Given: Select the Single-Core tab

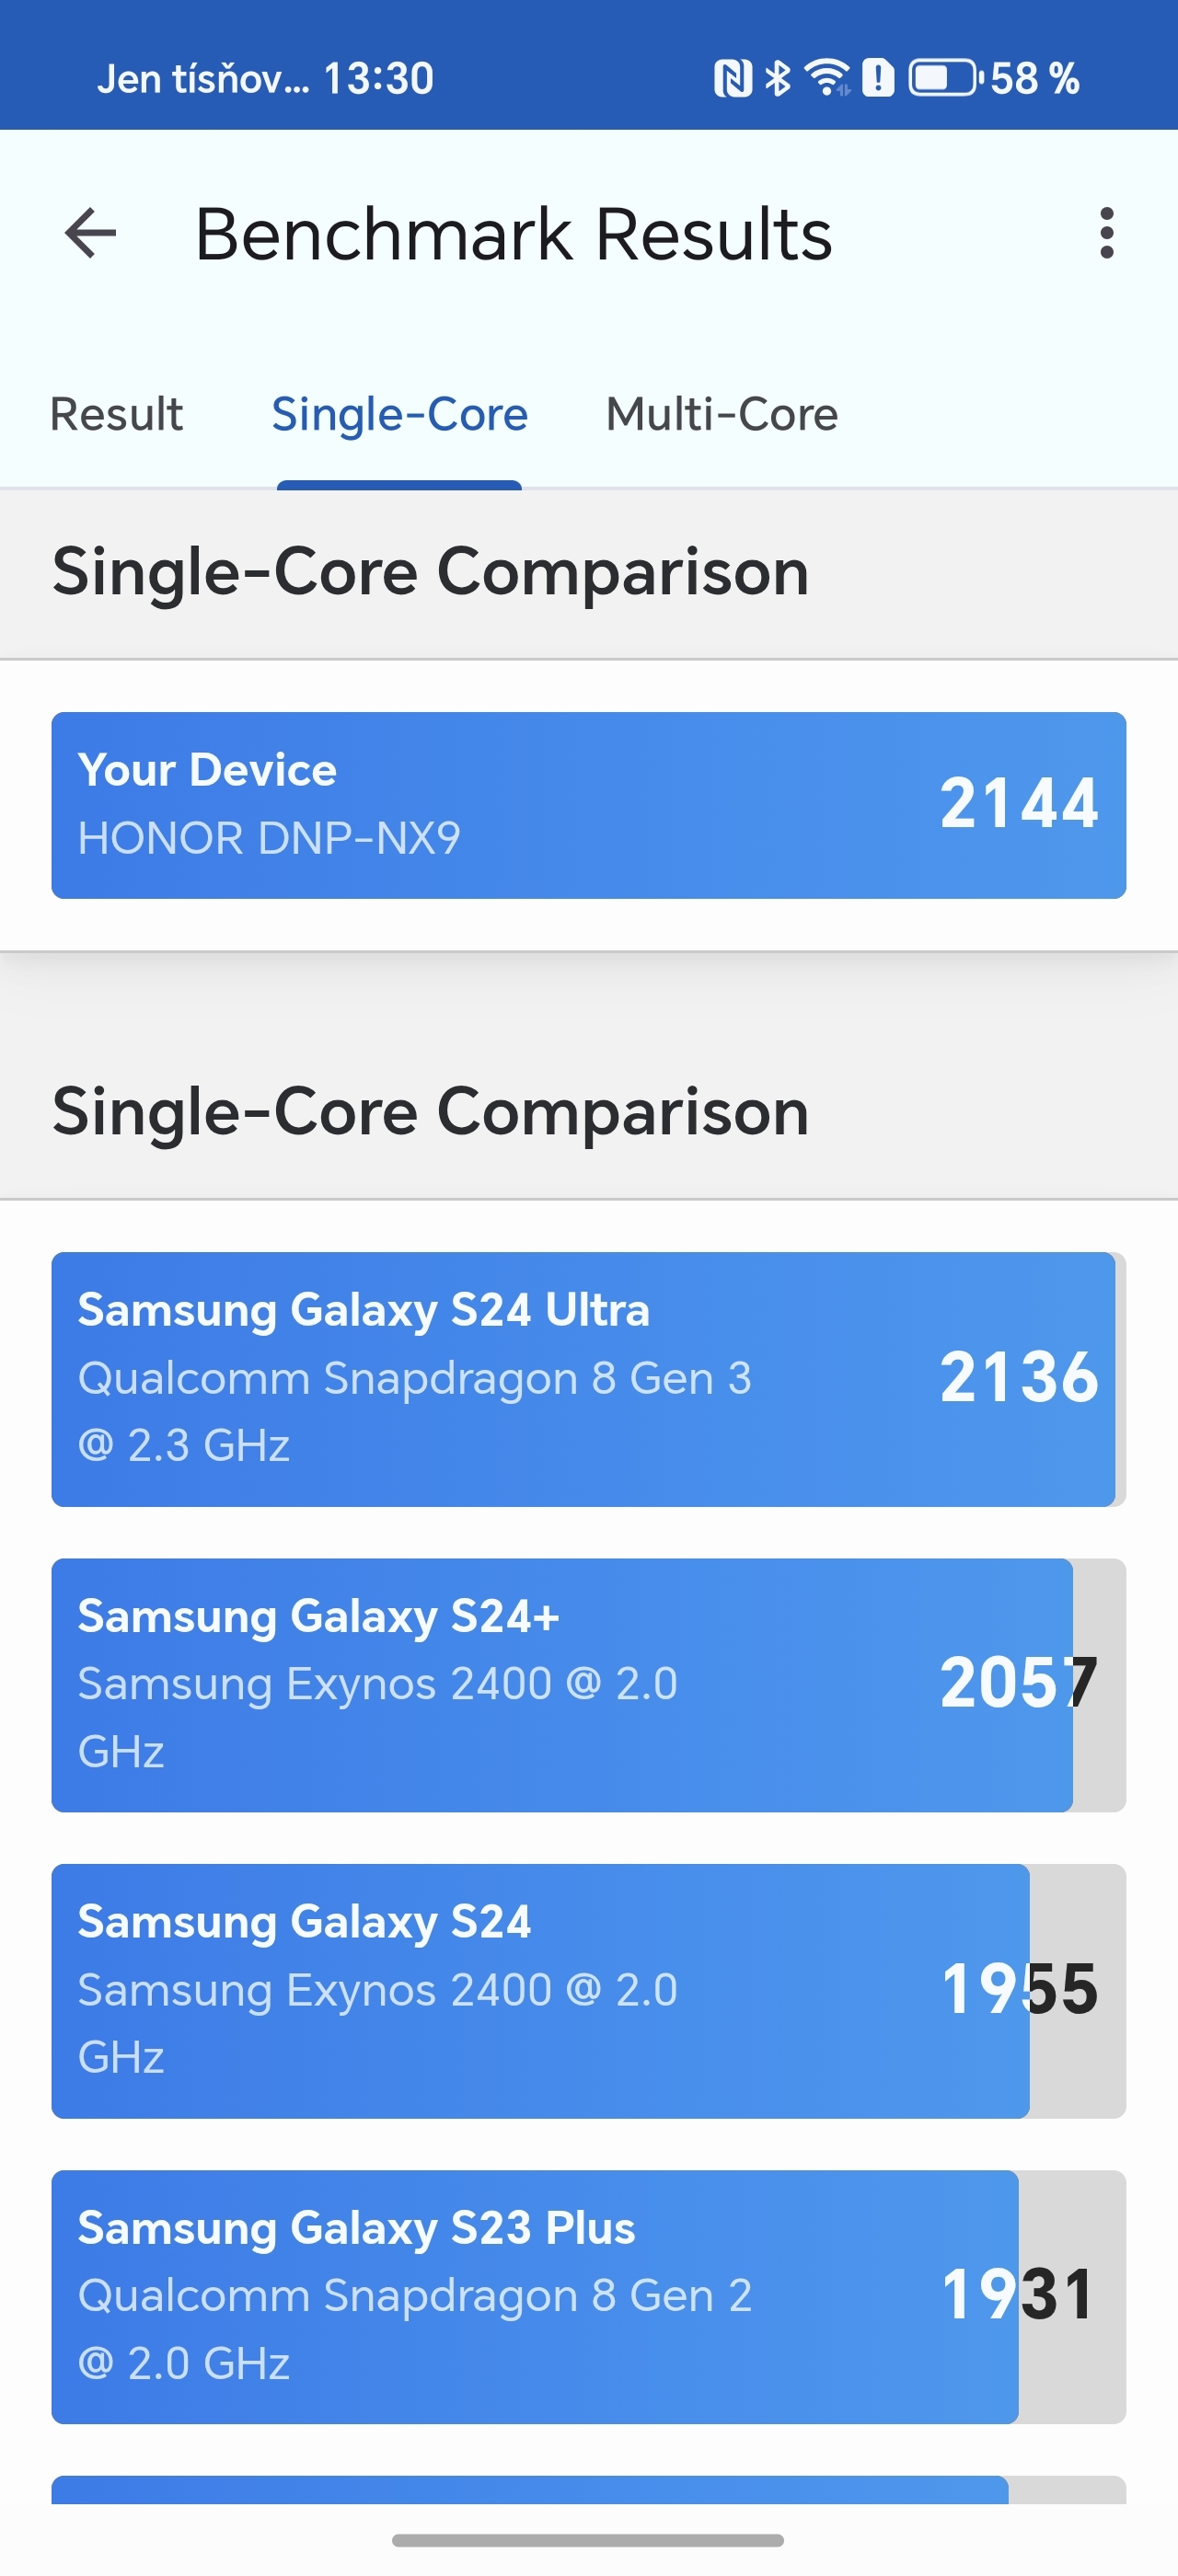Looking at the screenshot, I should (400, 413).
